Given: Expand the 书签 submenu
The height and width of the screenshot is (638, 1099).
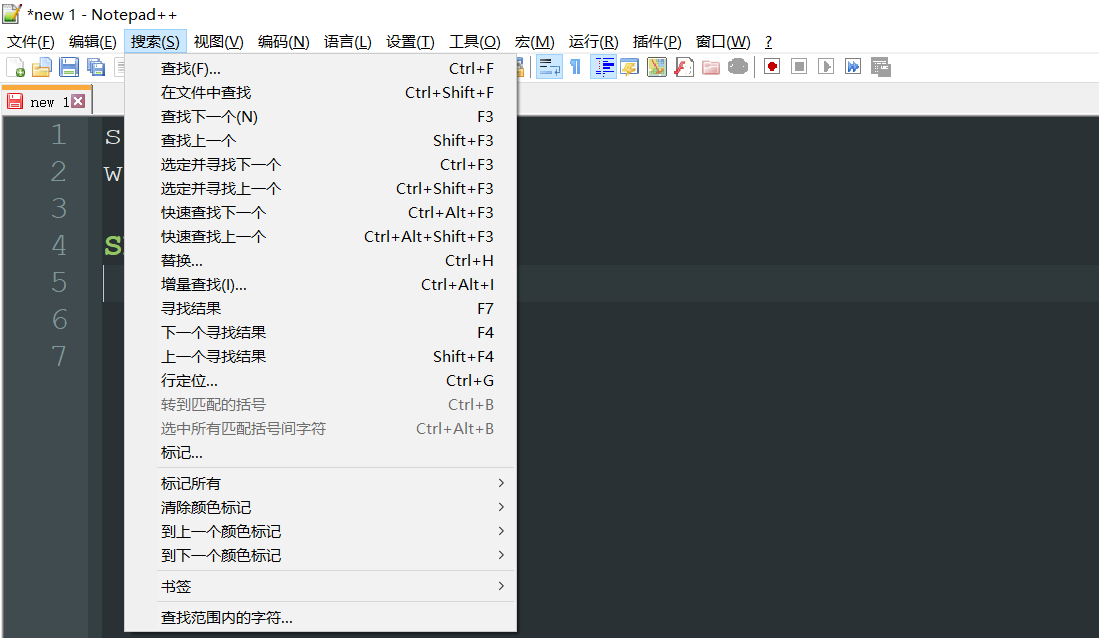Looking at the screenshot, I should (320, 586).
